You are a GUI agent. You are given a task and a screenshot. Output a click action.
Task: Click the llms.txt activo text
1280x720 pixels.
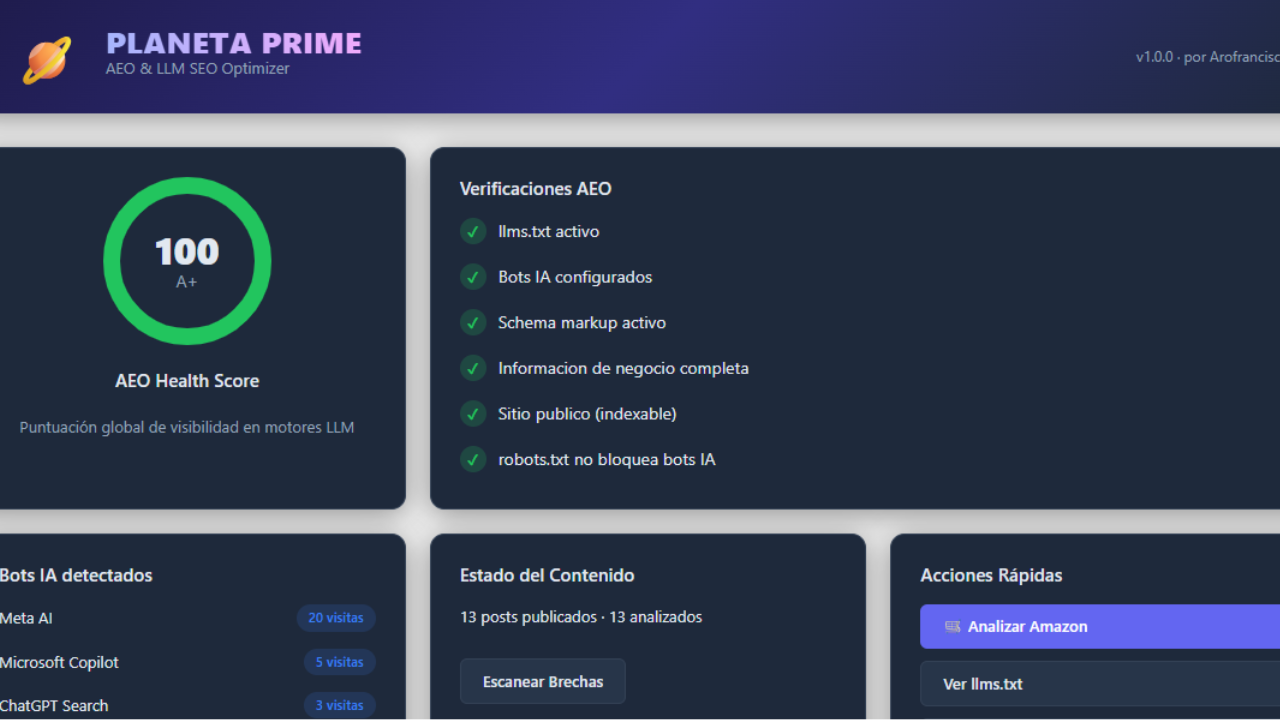click(x=549, y=232)
